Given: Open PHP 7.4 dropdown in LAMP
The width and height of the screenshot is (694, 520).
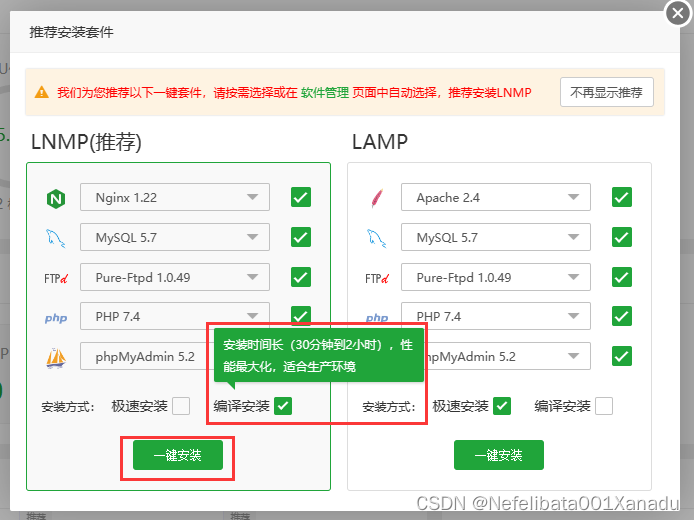Looking at the screenshot, I should tap(496, 316).
